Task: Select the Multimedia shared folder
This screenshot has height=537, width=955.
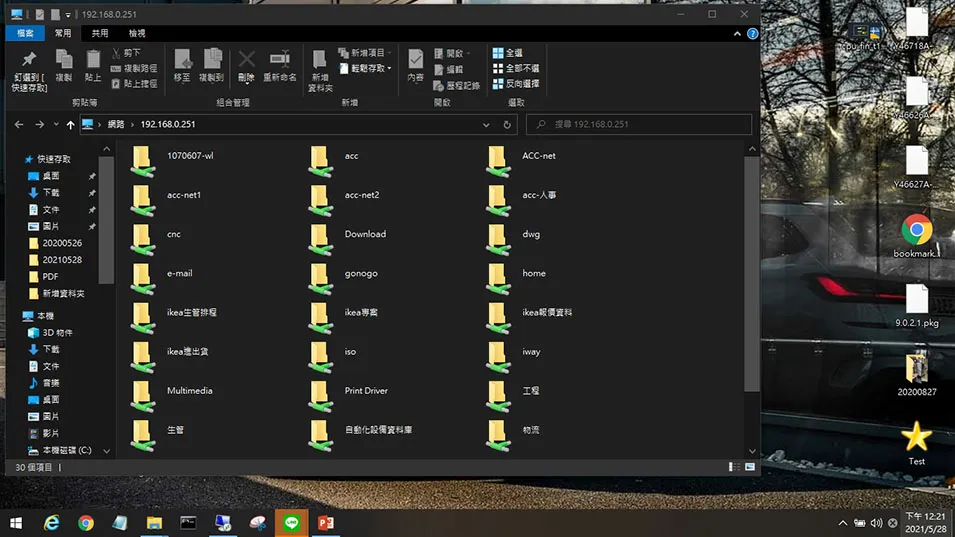Action: click(x=172, y=395)
